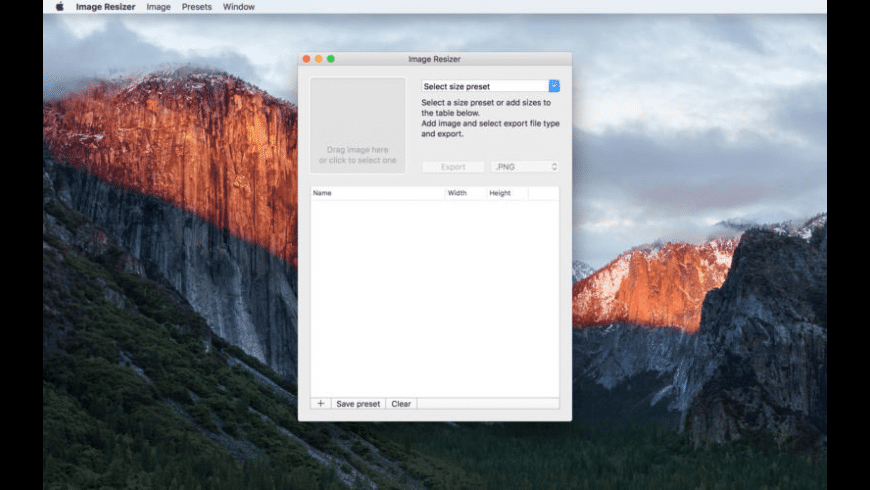Screen dimensions: 870x490
Task: Minimize the Image Resizer window
Action: (x=318, y=59)
